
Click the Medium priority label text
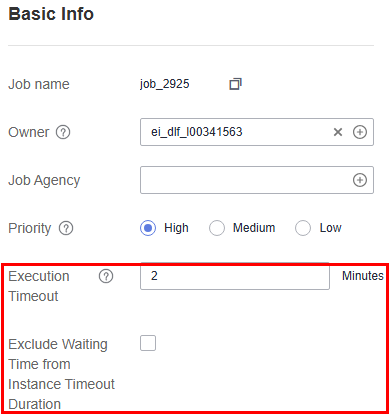(x=254, y=228)
